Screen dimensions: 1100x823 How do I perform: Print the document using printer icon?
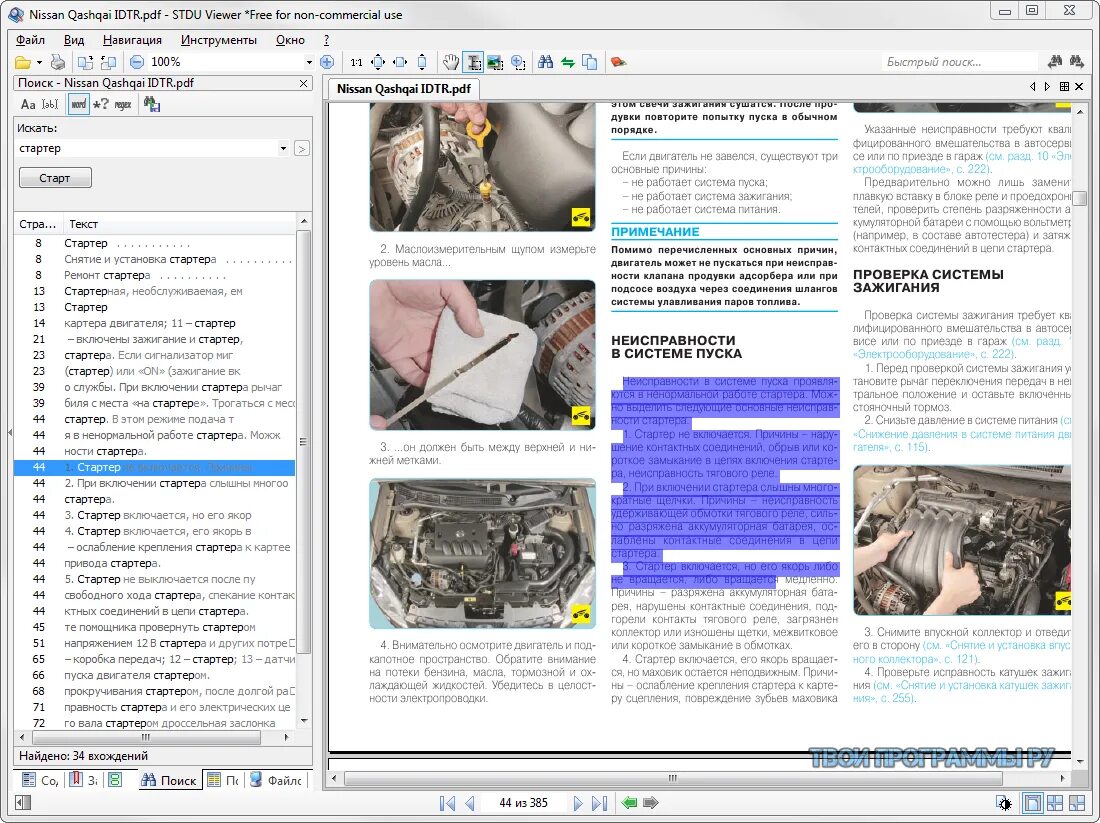(x=58, y=62)
